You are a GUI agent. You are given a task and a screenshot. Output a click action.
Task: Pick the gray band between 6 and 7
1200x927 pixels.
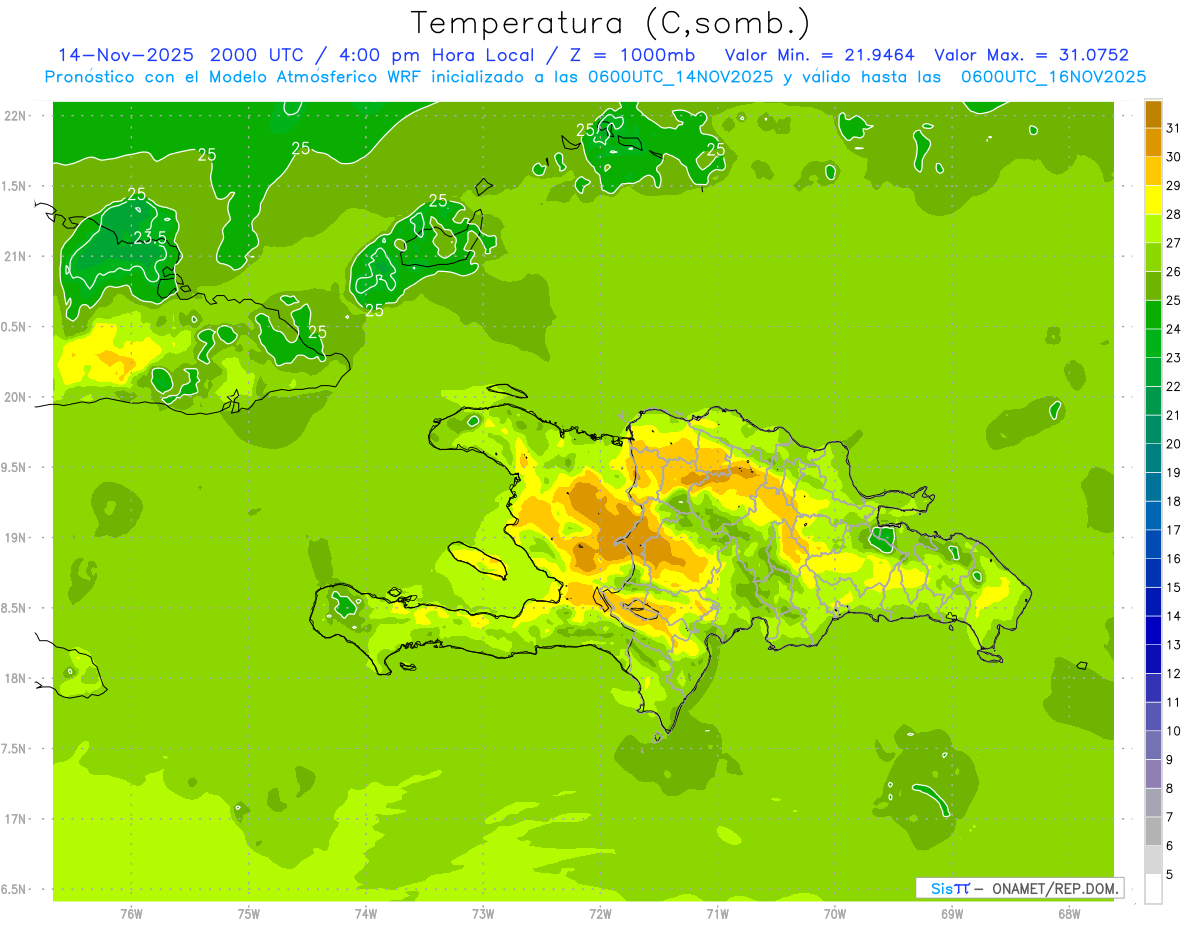click(1153, 831)
